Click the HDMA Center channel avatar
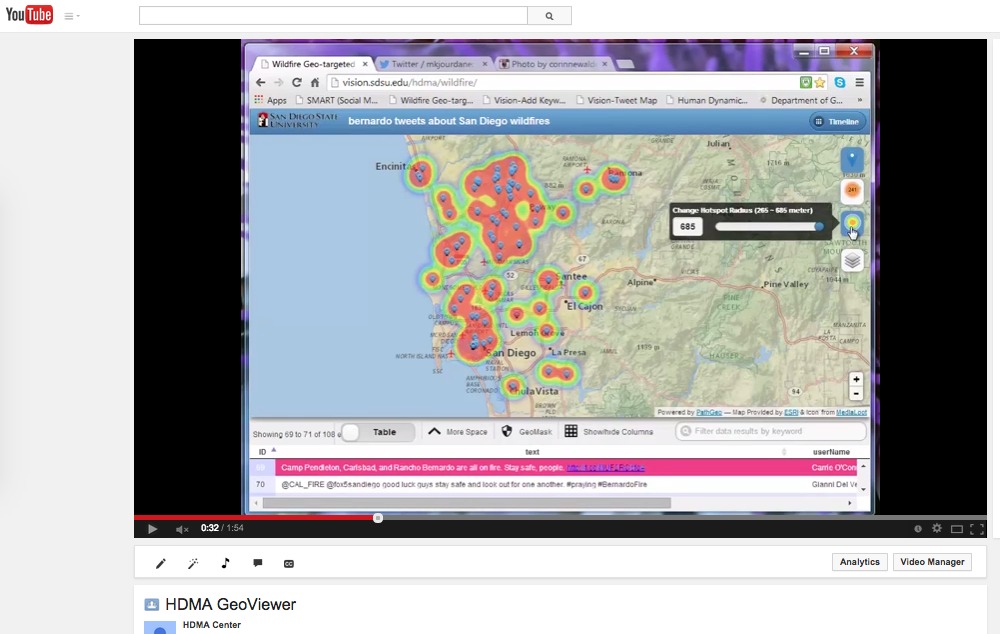1000x634 pixels. coord(160,628)
